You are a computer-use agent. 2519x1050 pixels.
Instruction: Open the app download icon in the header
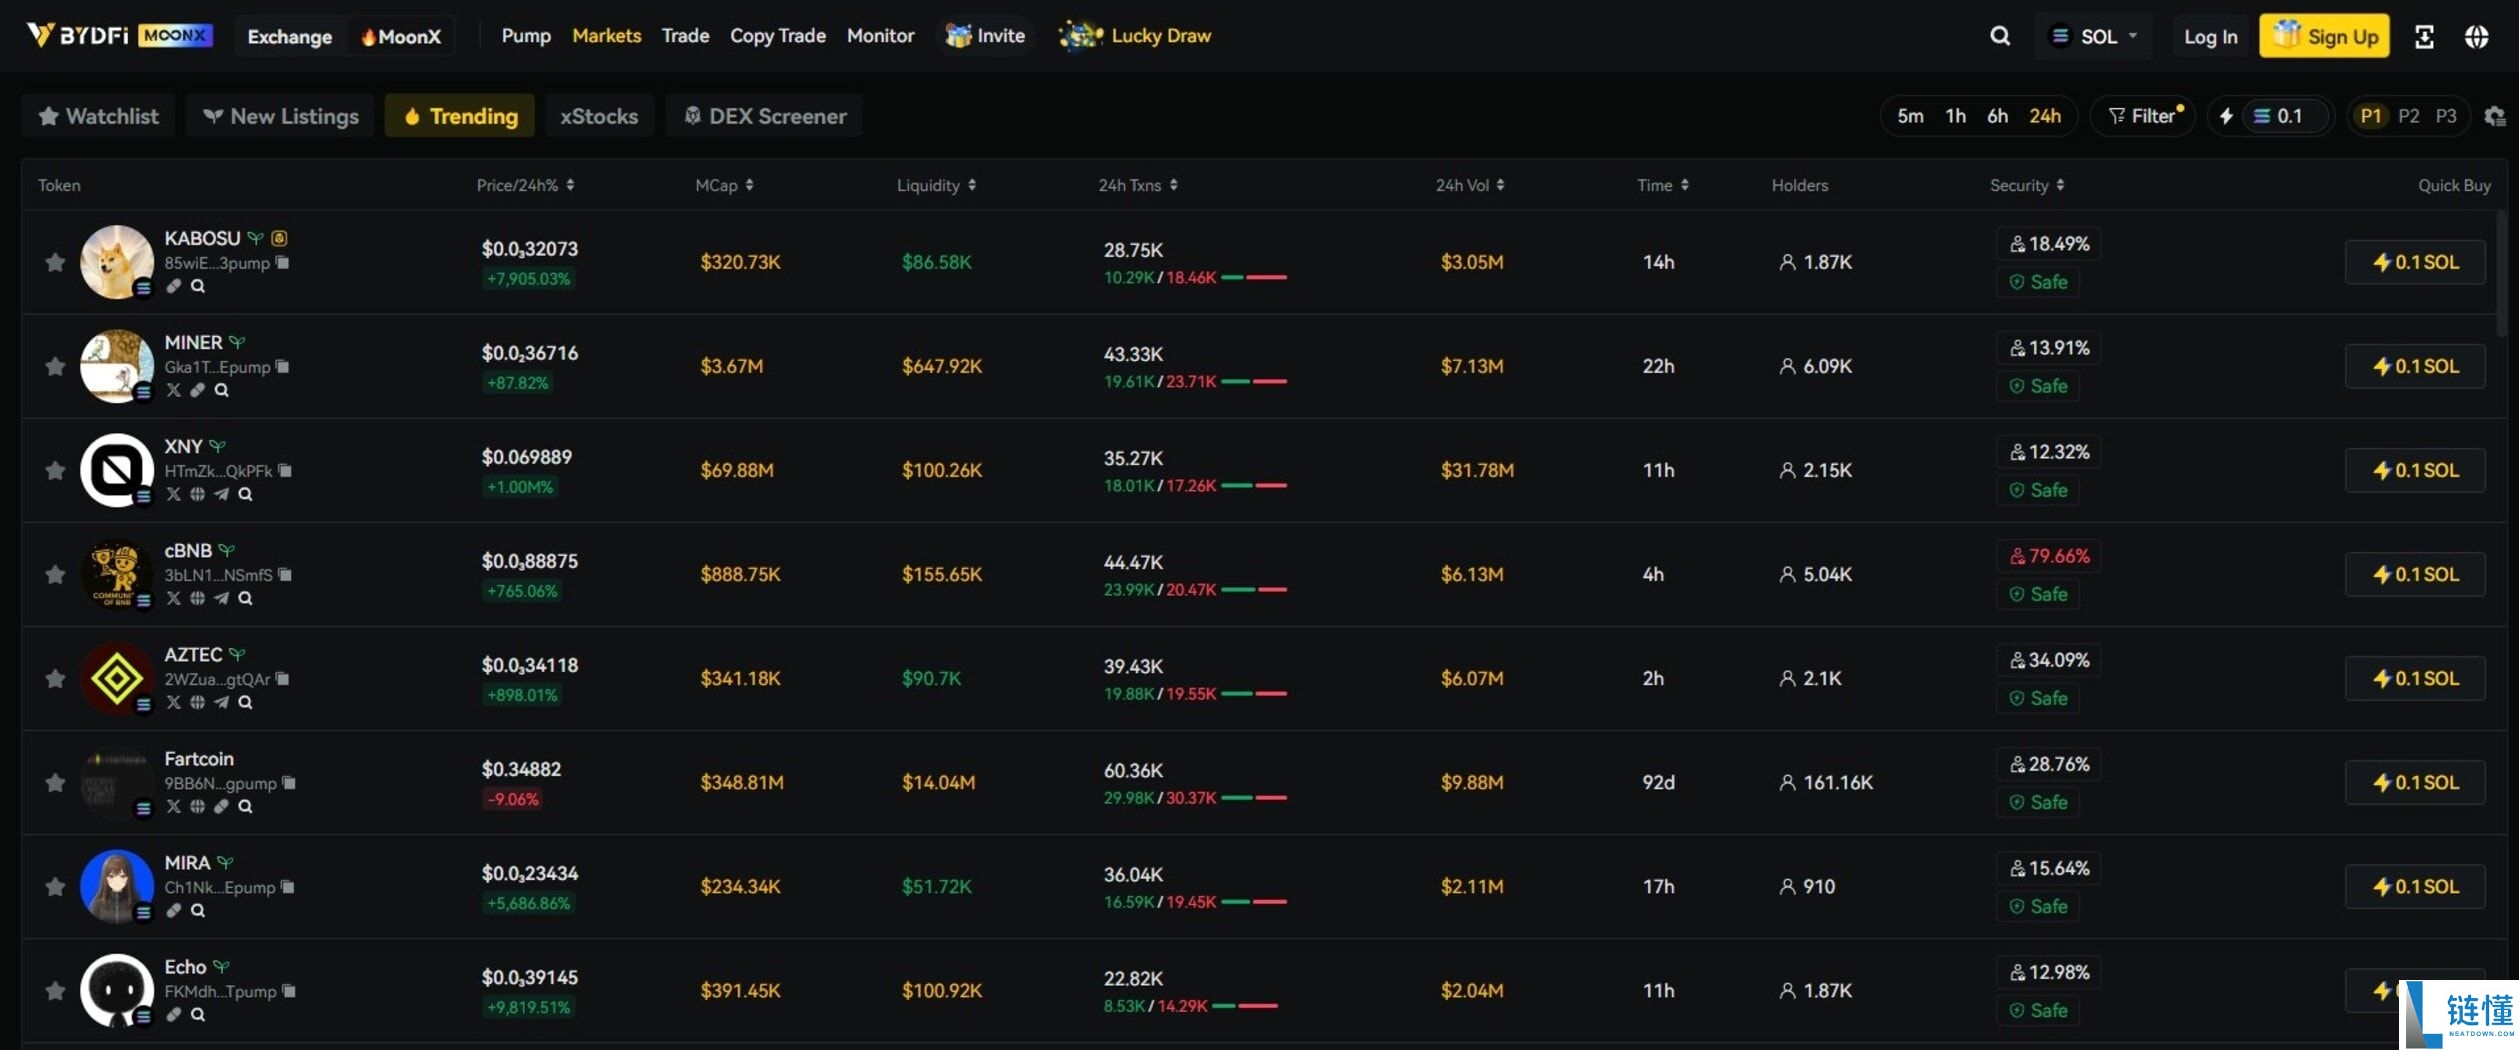click(x=2424, y=37)
